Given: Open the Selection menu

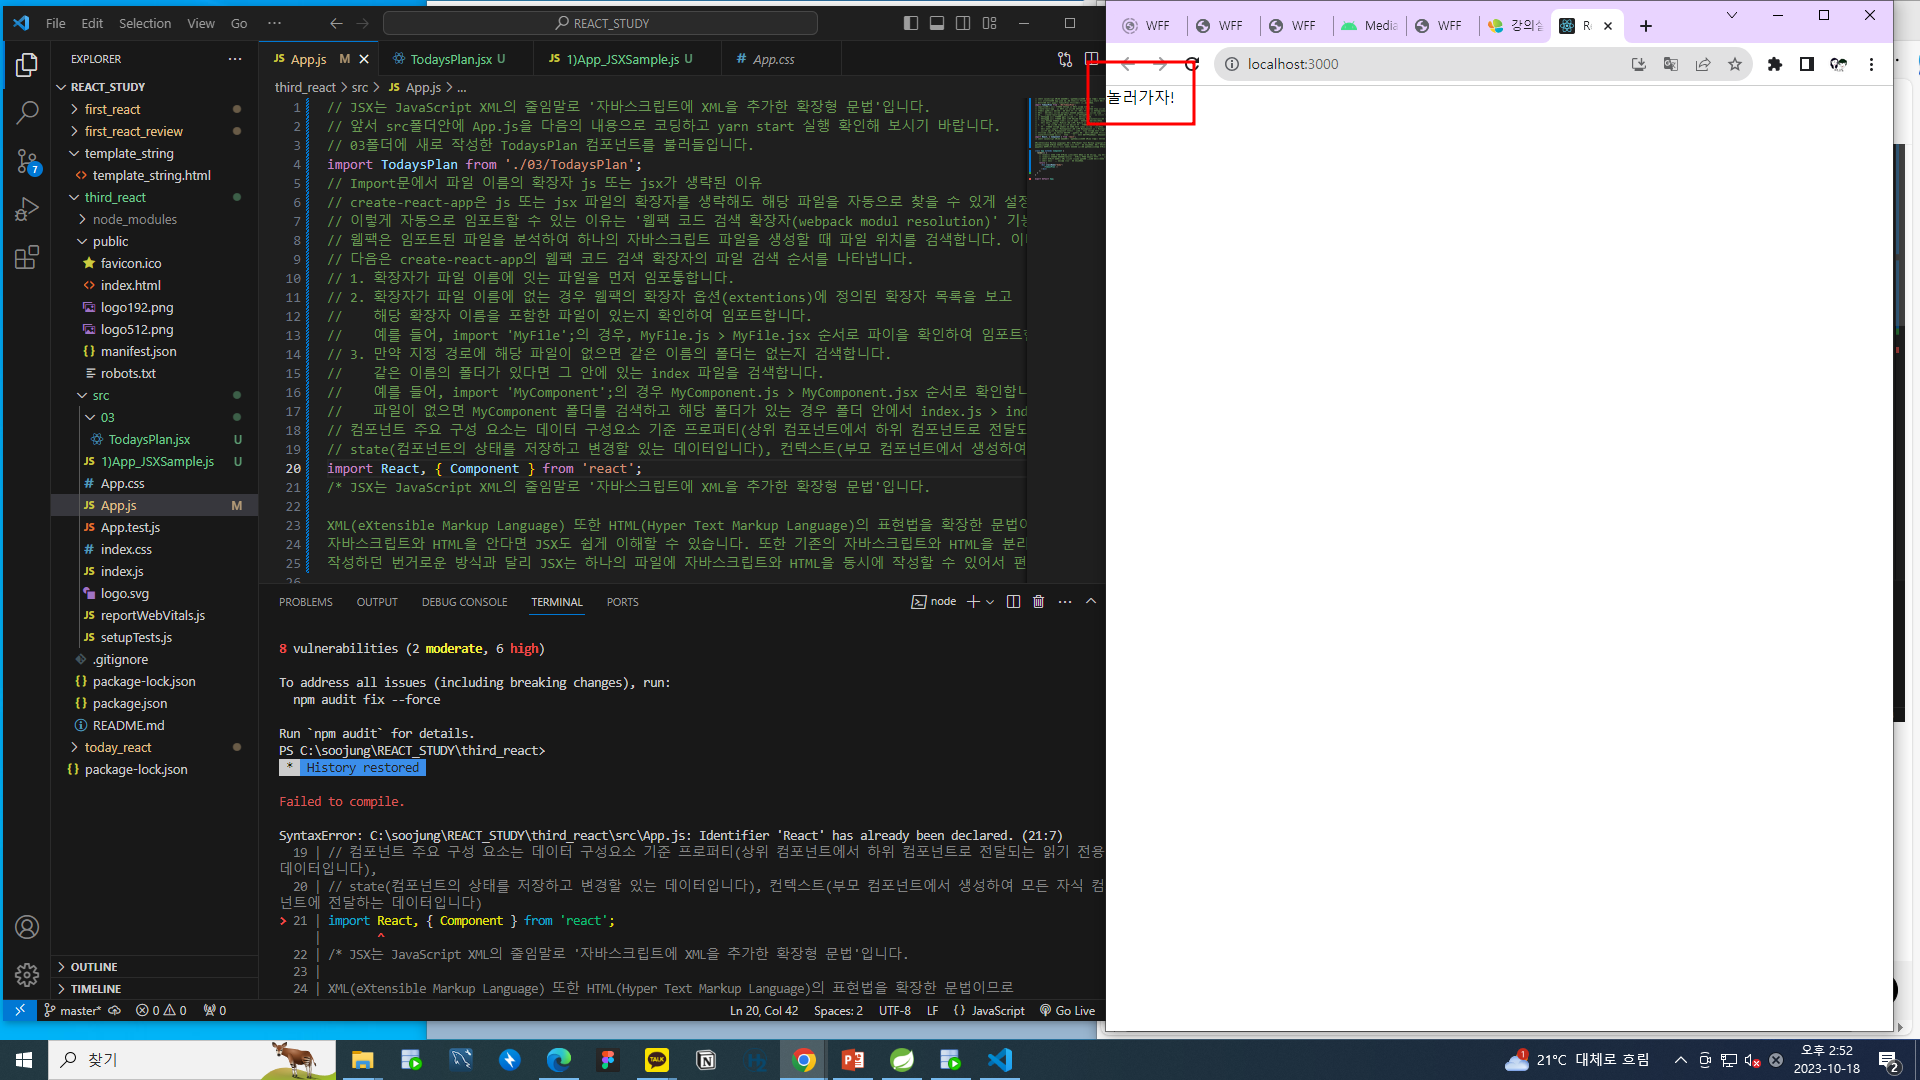Looking at the screenshot, I should coord(145,23).
